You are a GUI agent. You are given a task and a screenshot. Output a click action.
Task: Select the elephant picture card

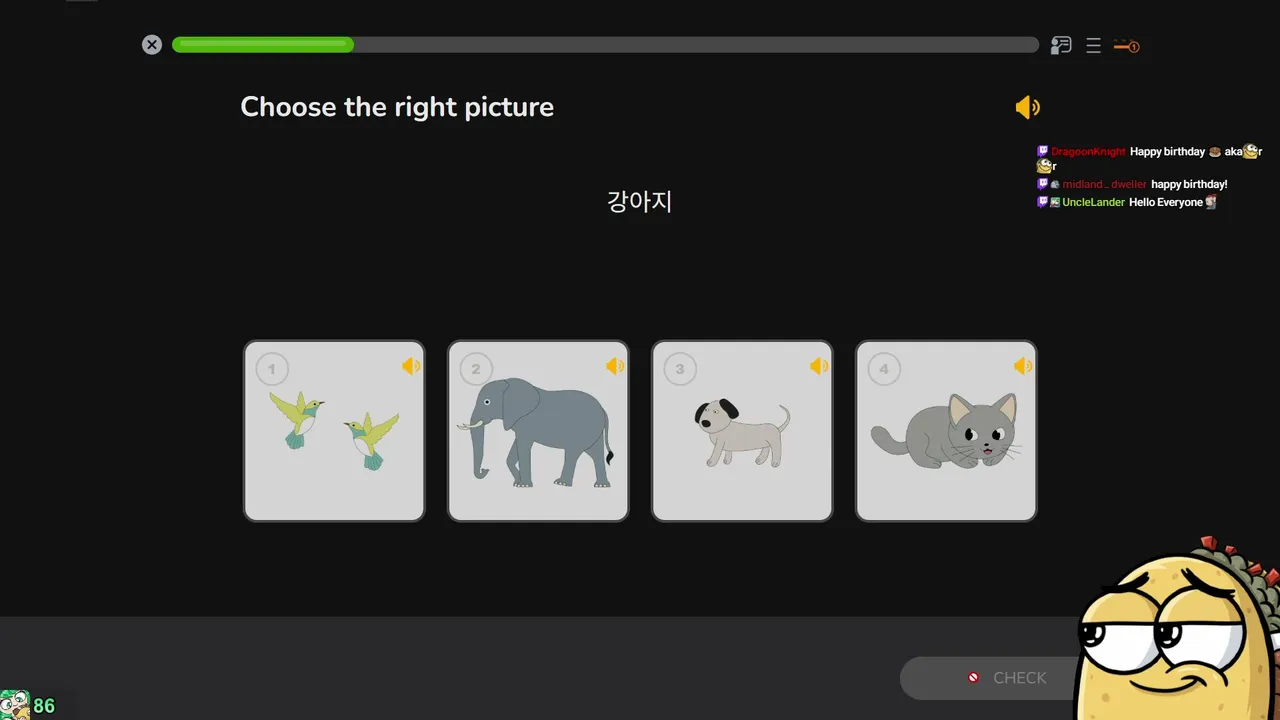538,431
